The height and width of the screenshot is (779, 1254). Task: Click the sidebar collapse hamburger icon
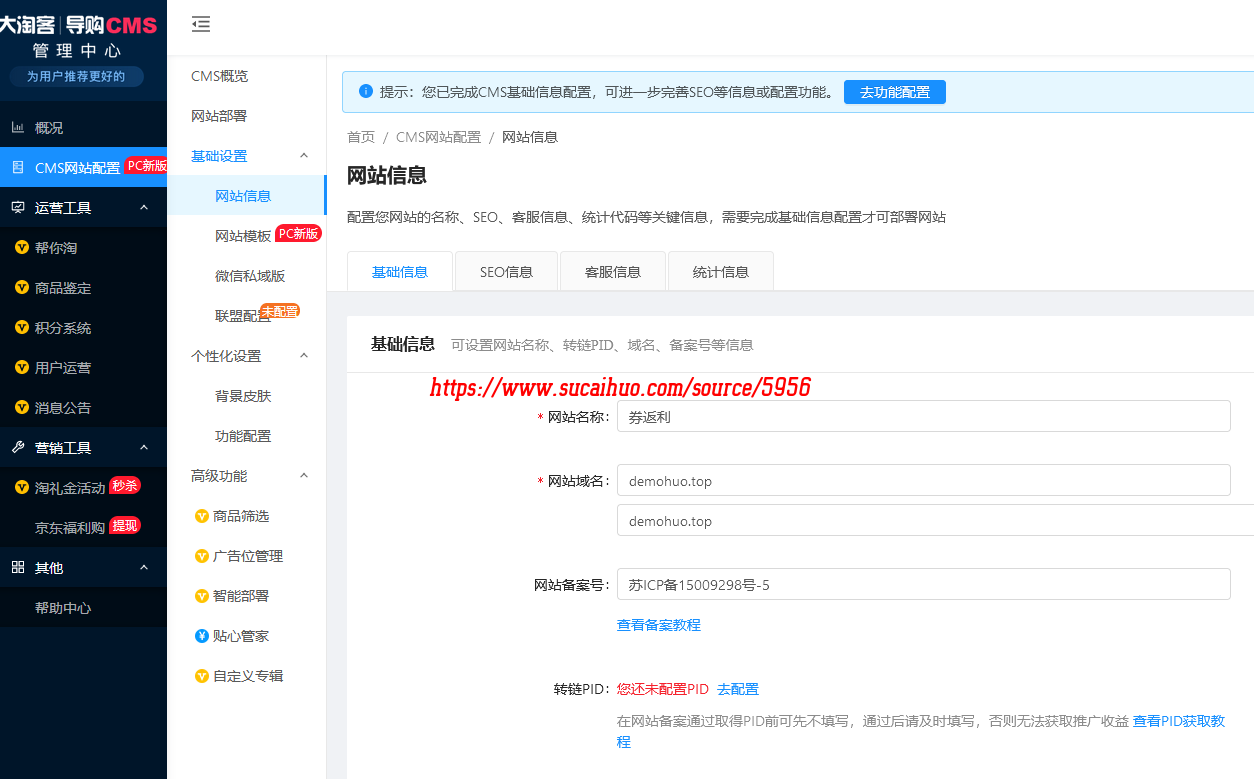(201, 25)
